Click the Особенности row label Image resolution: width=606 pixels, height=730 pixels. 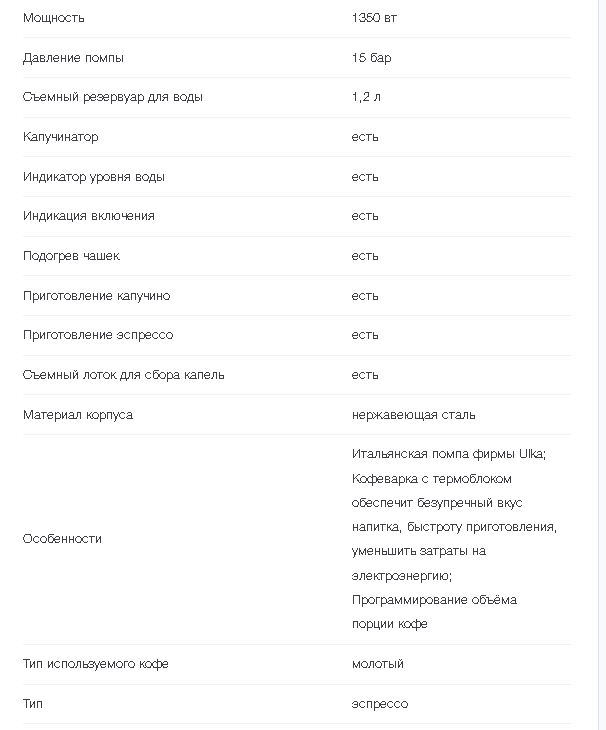click(62, 539)
